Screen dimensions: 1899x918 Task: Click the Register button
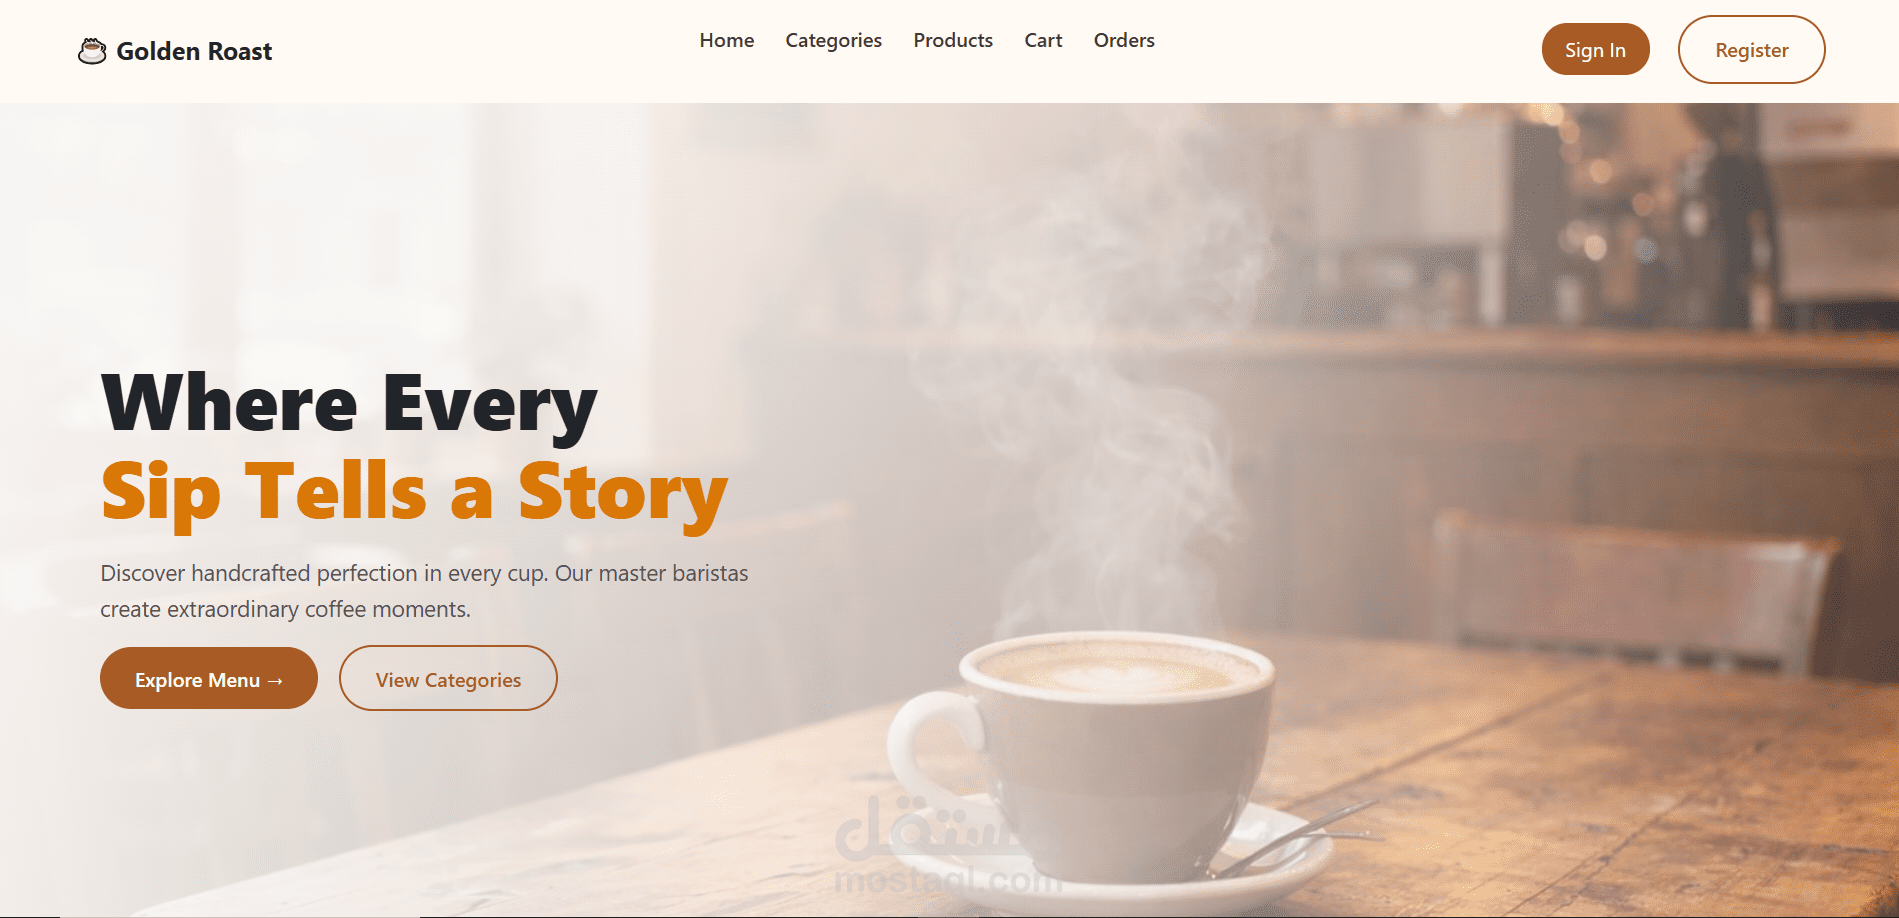point(1751,49)
